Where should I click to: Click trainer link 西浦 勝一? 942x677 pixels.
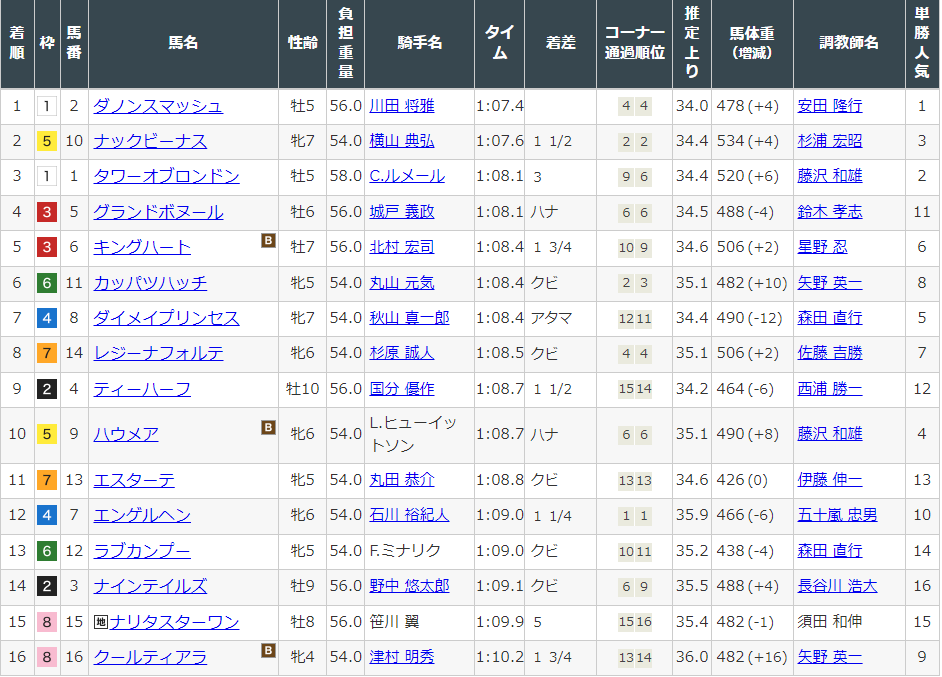tap(830, 389)
